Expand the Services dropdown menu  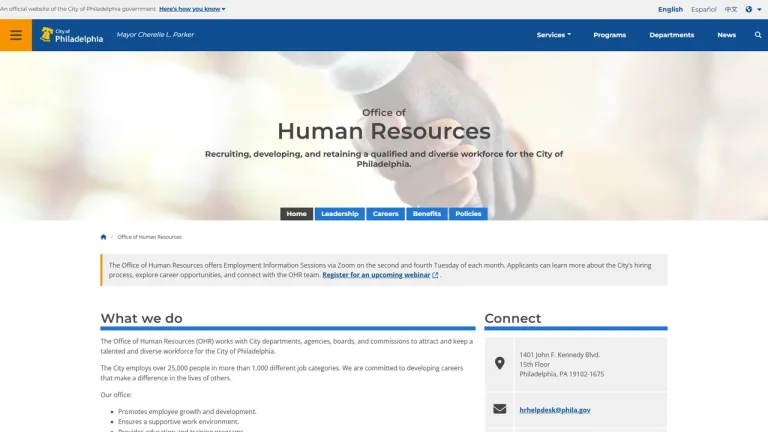553,35
